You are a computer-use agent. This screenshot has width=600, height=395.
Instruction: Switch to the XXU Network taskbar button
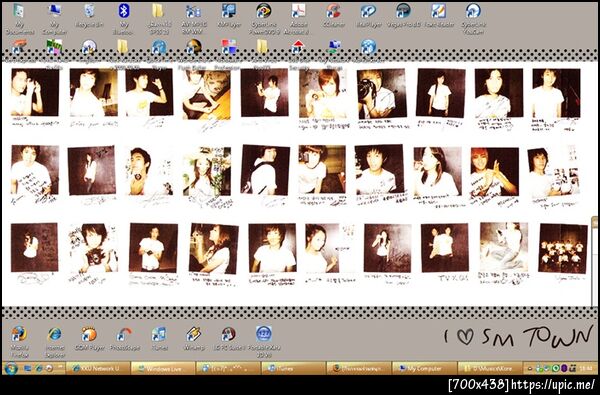click(x=98, y=368)
